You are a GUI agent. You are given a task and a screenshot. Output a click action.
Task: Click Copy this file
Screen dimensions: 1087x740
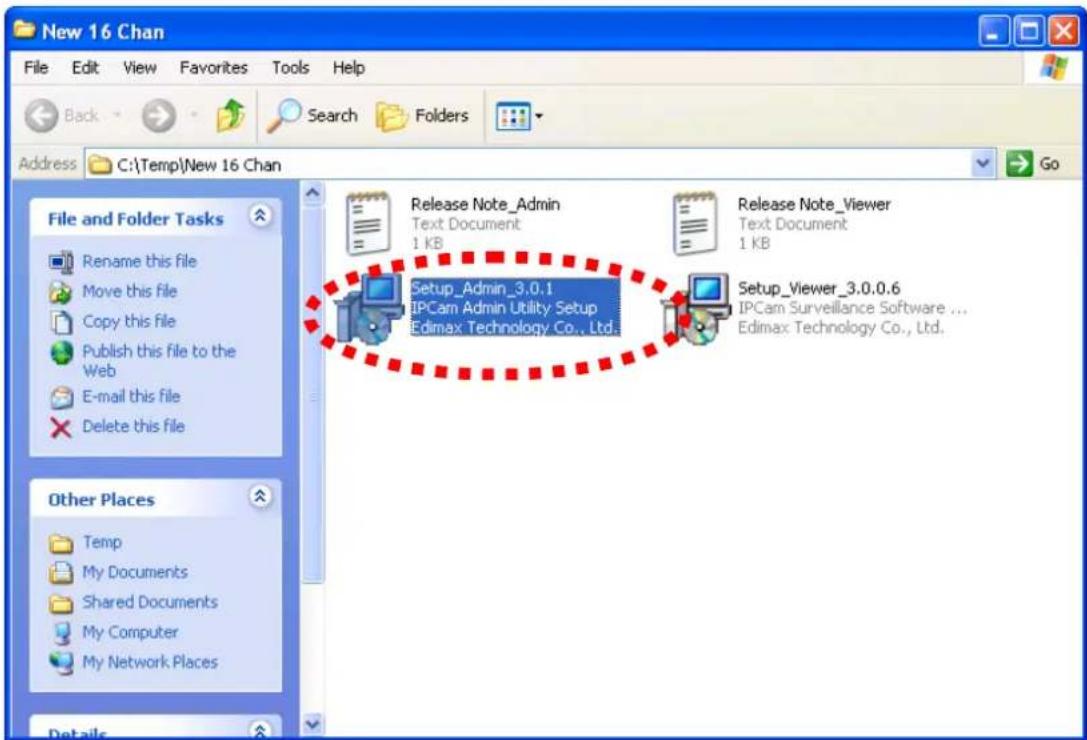(129, 321)
